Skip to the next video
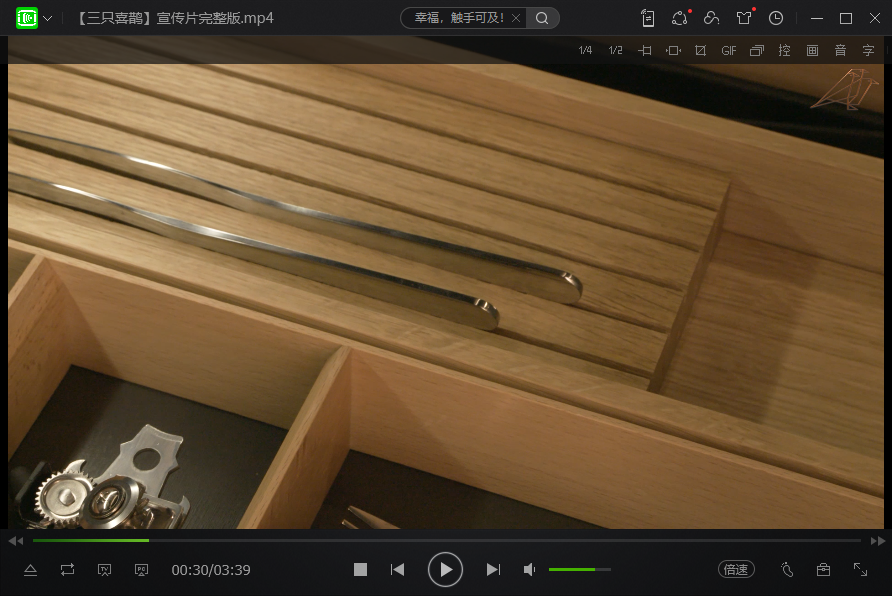The width and height of the screenshot is (892, 596). pos(493,569)
